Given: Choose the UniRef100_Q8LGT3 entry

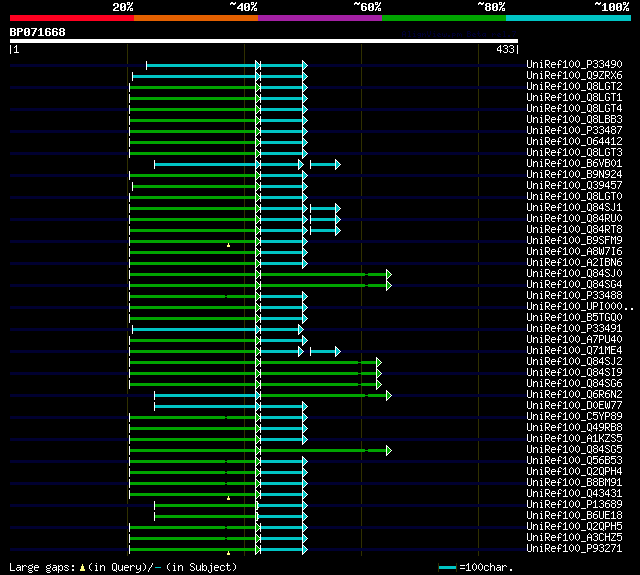Looking at the screenshot, I should point(574,152).
